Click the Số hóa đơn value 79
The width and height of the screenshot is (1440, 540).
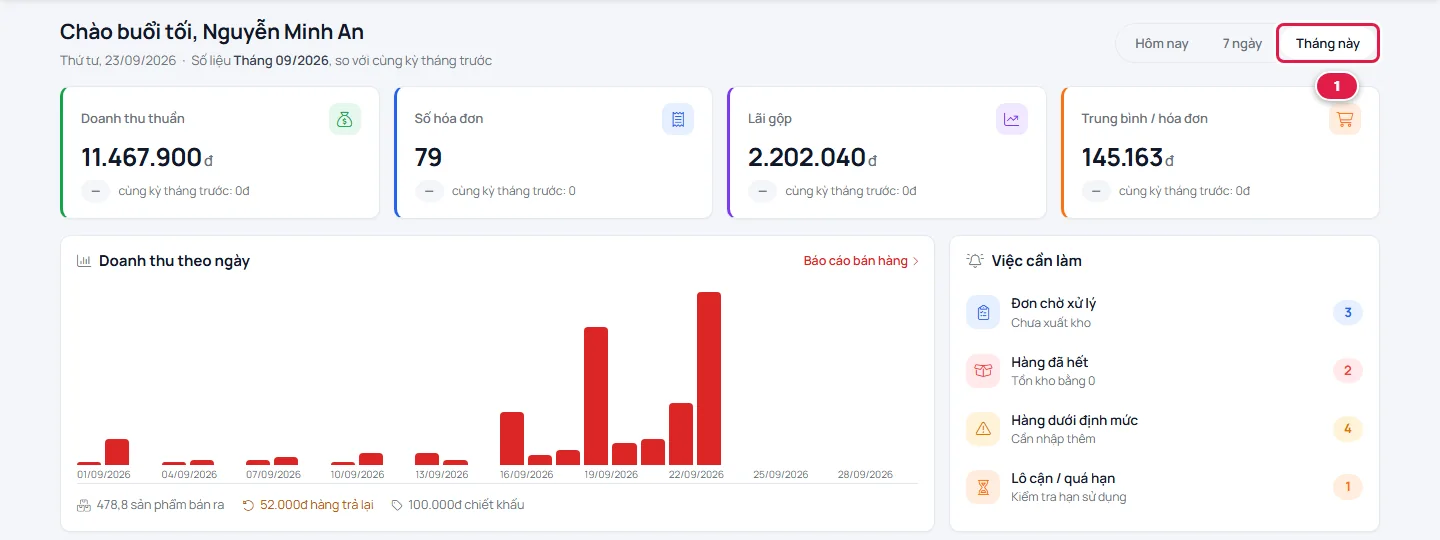428,157
